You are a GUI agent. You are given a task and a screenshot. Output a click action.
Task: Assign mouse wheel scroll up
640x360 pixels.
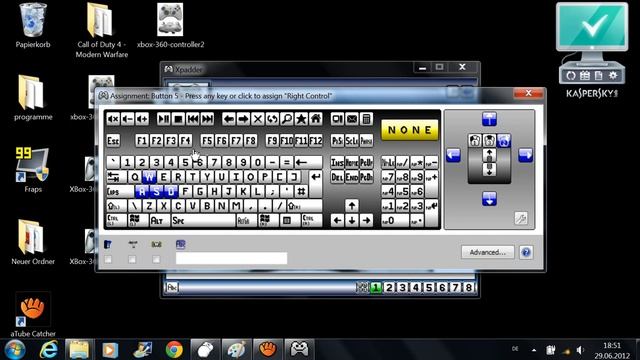(489, 155)
